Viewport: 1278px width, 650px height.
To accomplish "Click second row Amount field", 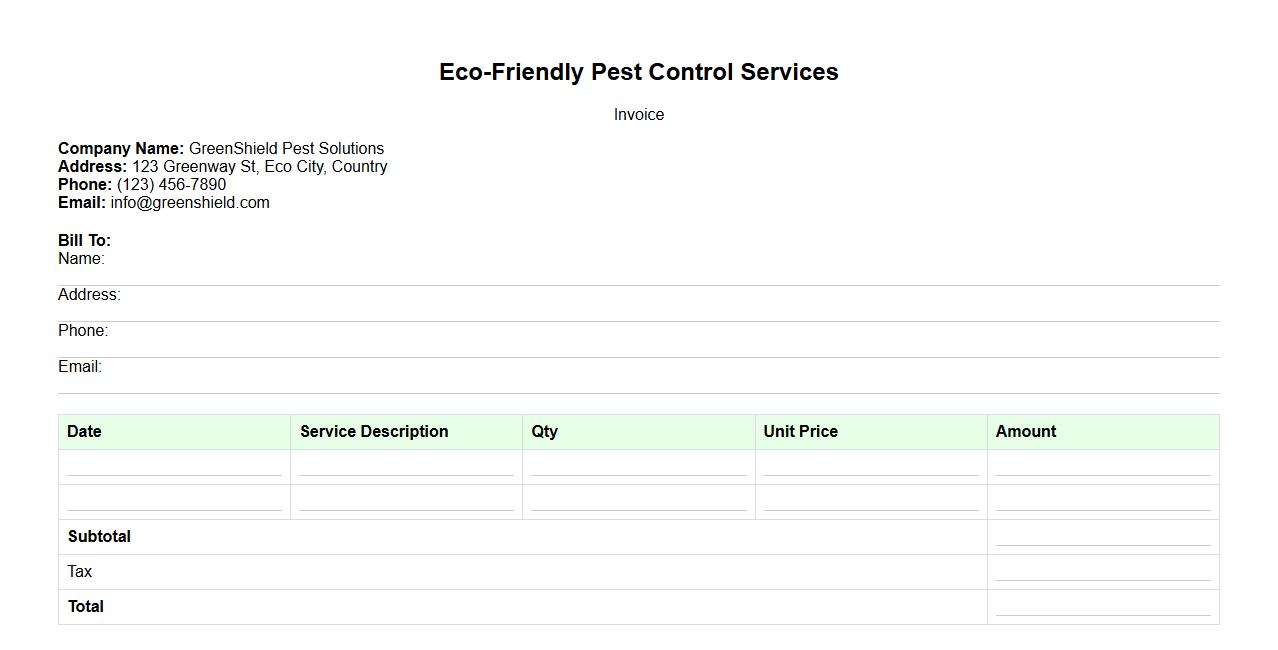I will click(x=1103, y=502).
